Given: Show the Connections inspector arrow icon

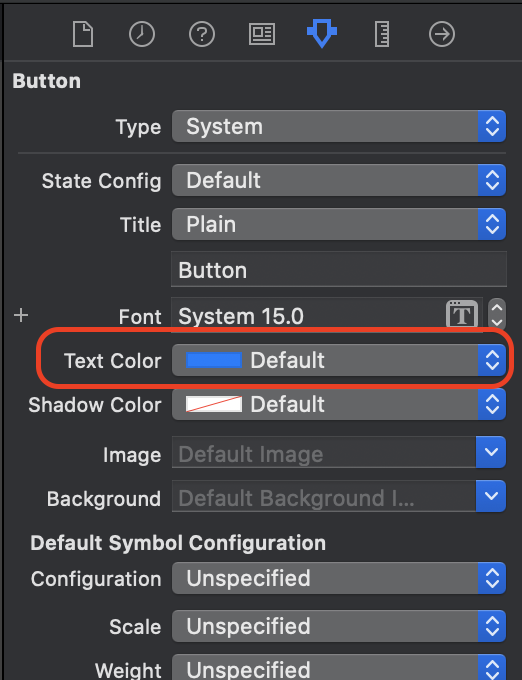Looking at the screenshot, I should 442,34.
